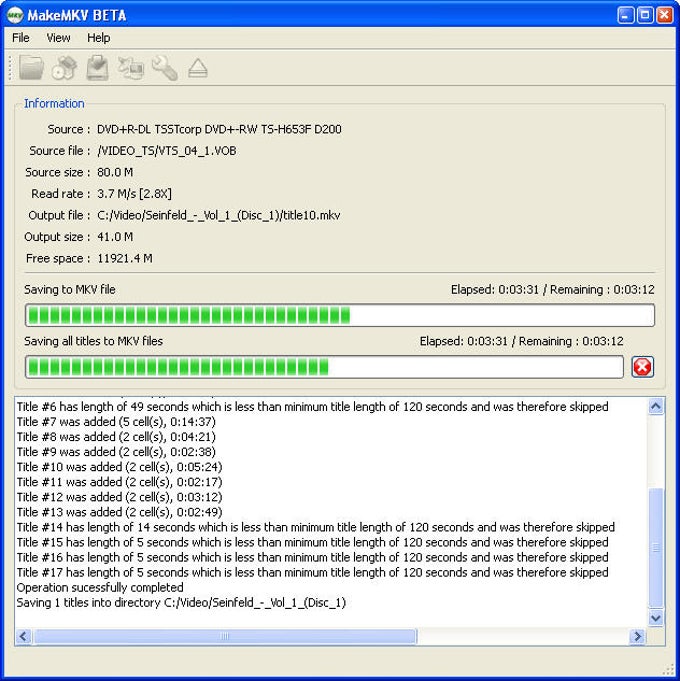
Task: Open preferences wrench icon
Action: tap(165, 68)
